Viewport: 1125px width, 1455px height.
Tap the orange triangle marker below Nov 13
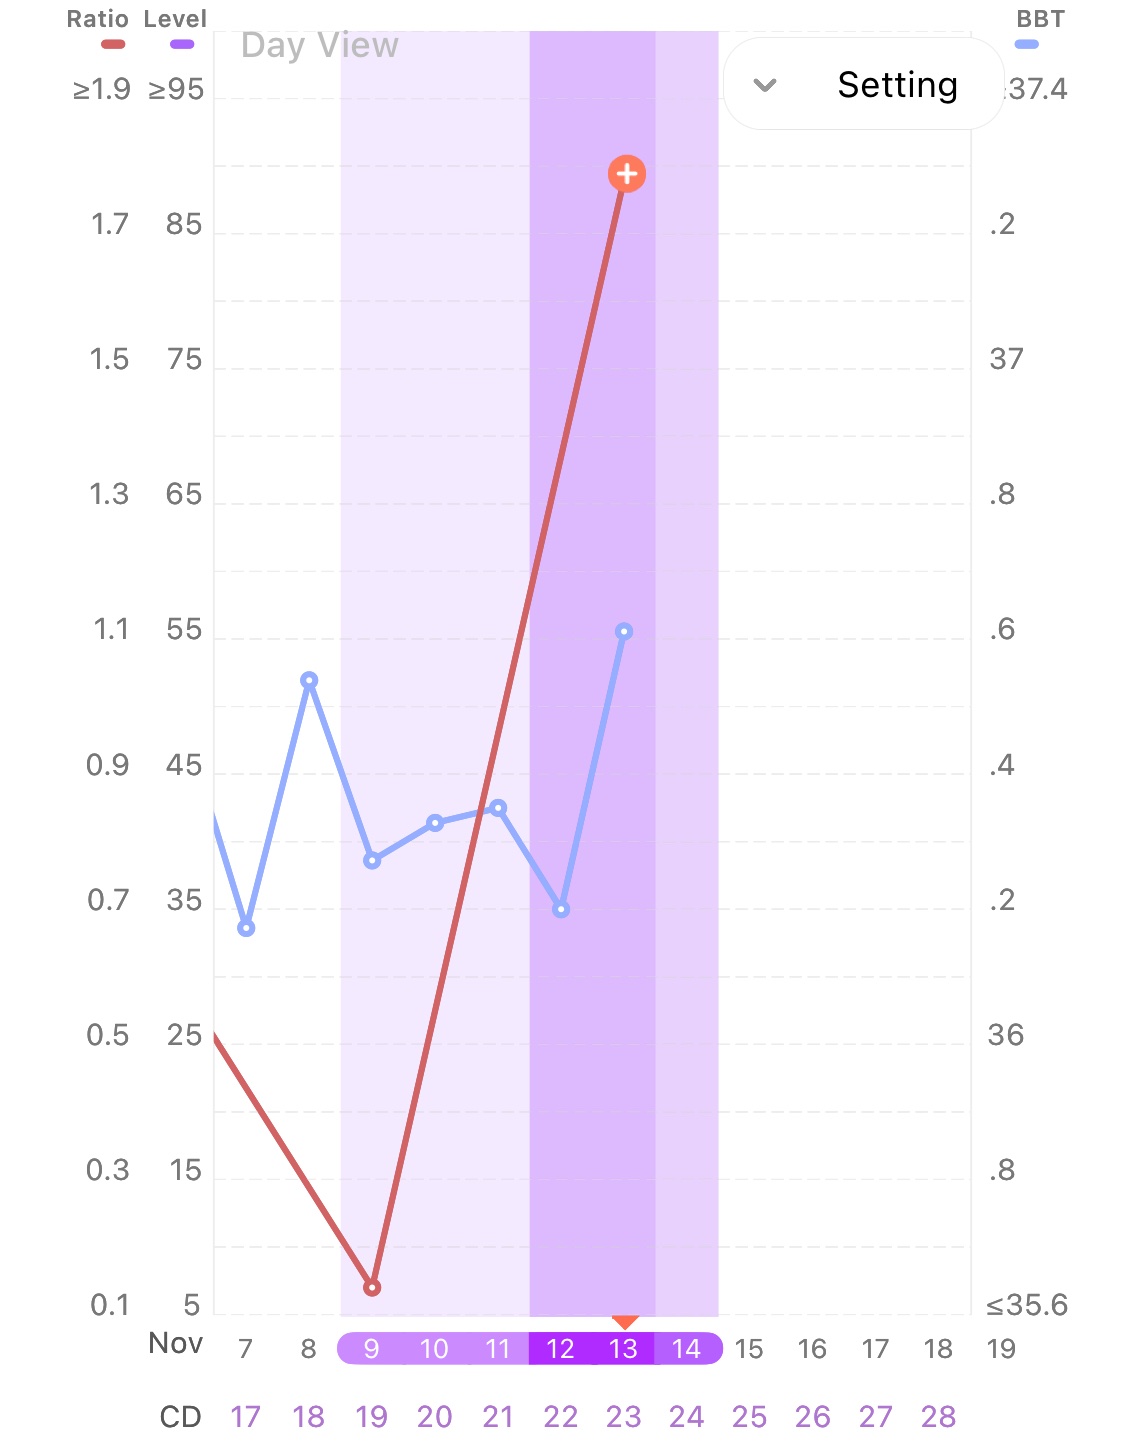click(x=625, y=1321)
